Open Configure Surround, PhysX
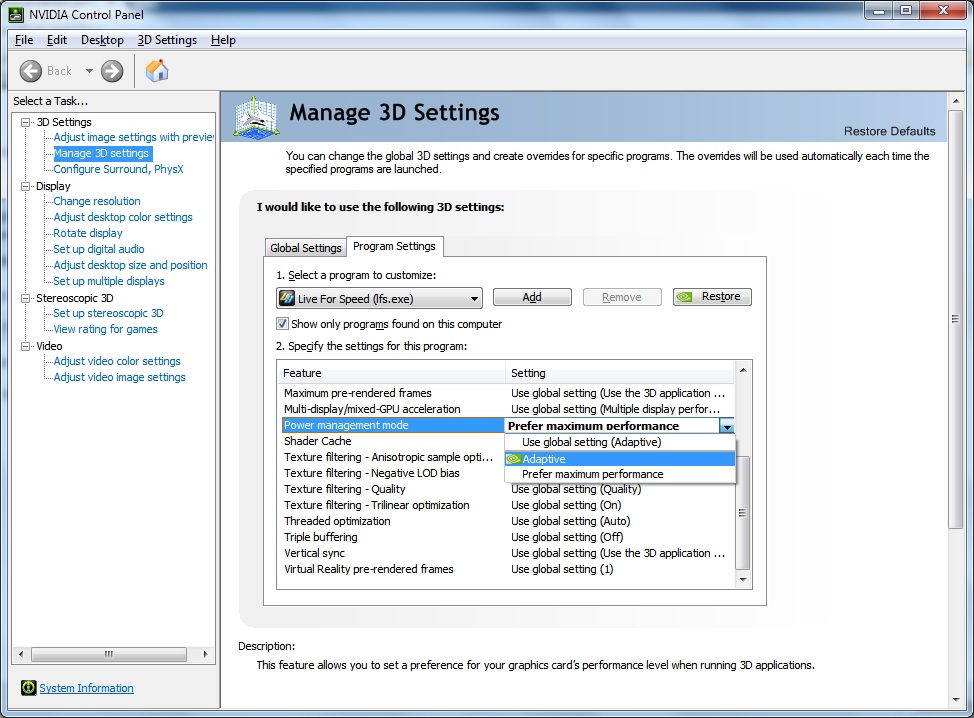This screenshot has width=974, height=718. [118, 169]
